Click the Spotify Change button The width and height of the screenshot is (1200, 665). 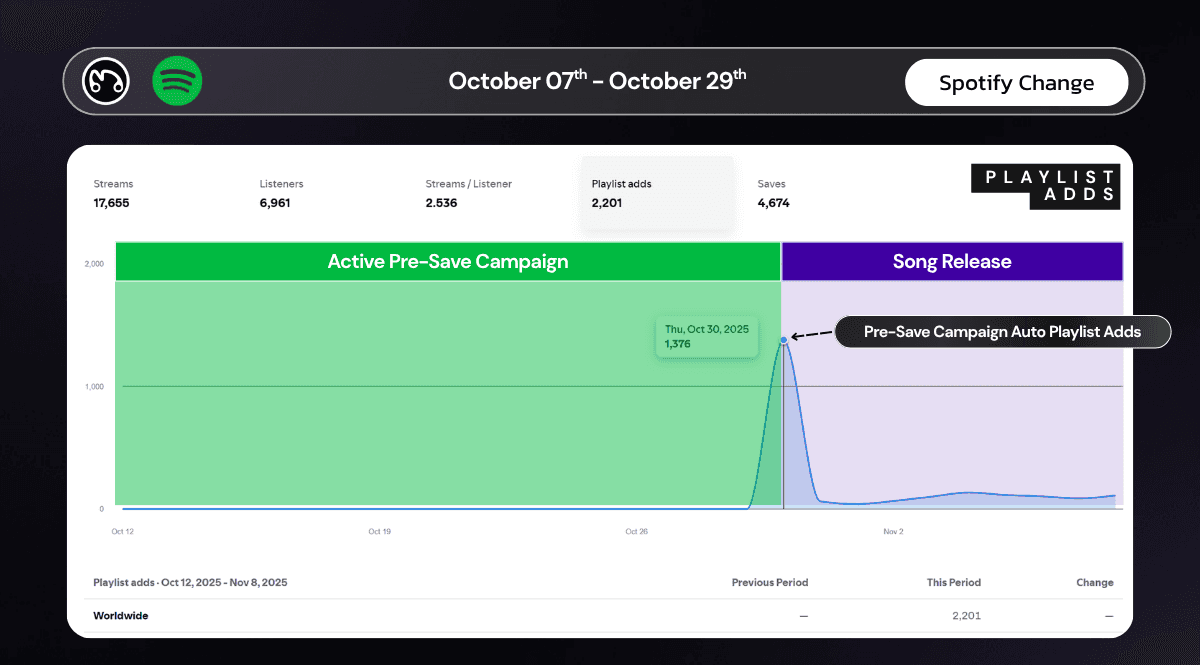point(1016,82)
